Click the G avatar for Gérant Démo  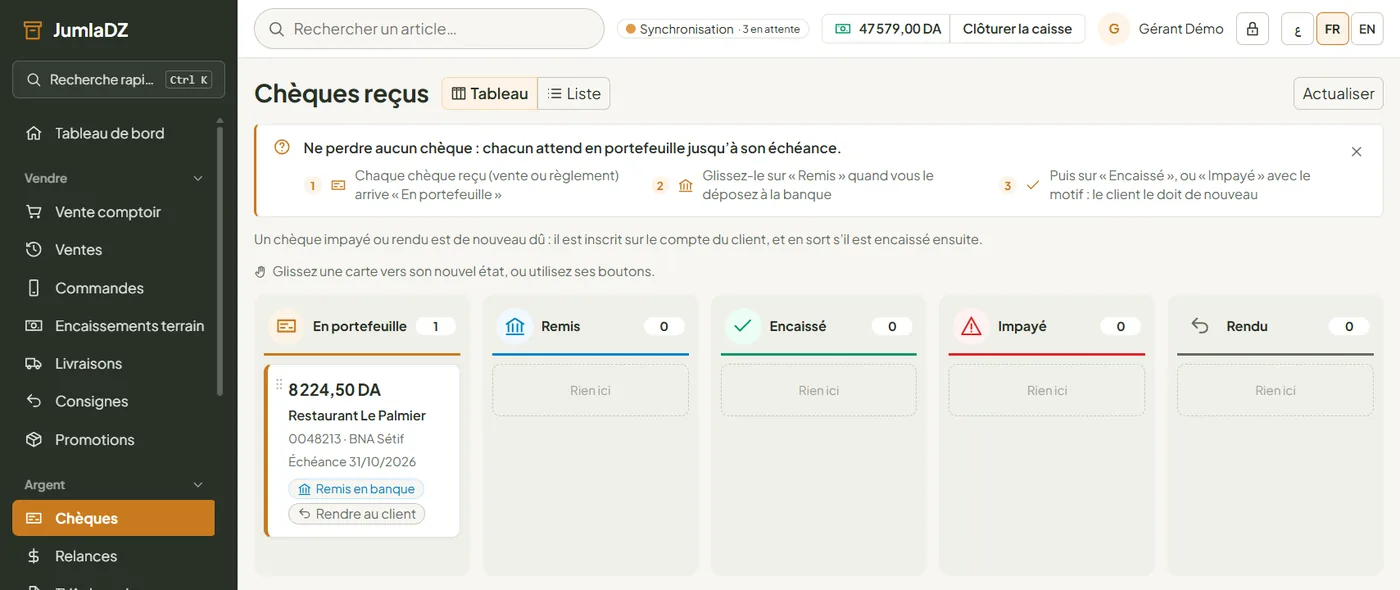(x=1114, y=29)
